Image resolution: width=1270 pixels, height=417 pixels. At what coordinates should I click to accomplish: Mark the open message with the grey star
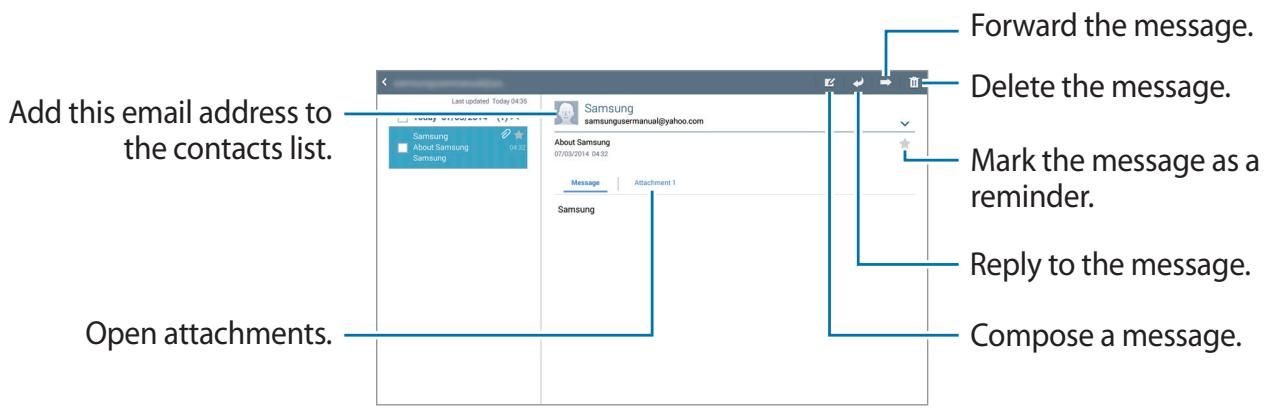coord(905,145)
